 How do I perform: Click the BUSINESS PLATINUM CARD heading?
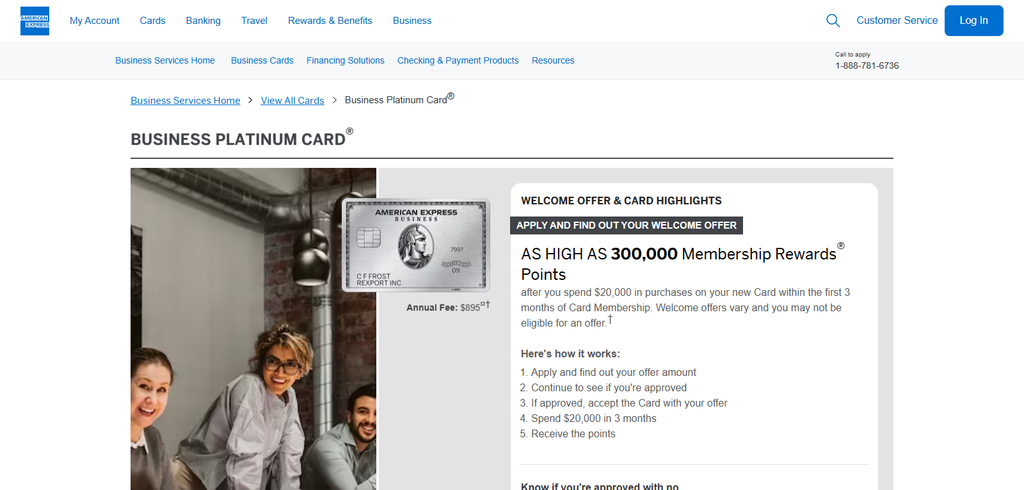(x=242, y=139)
